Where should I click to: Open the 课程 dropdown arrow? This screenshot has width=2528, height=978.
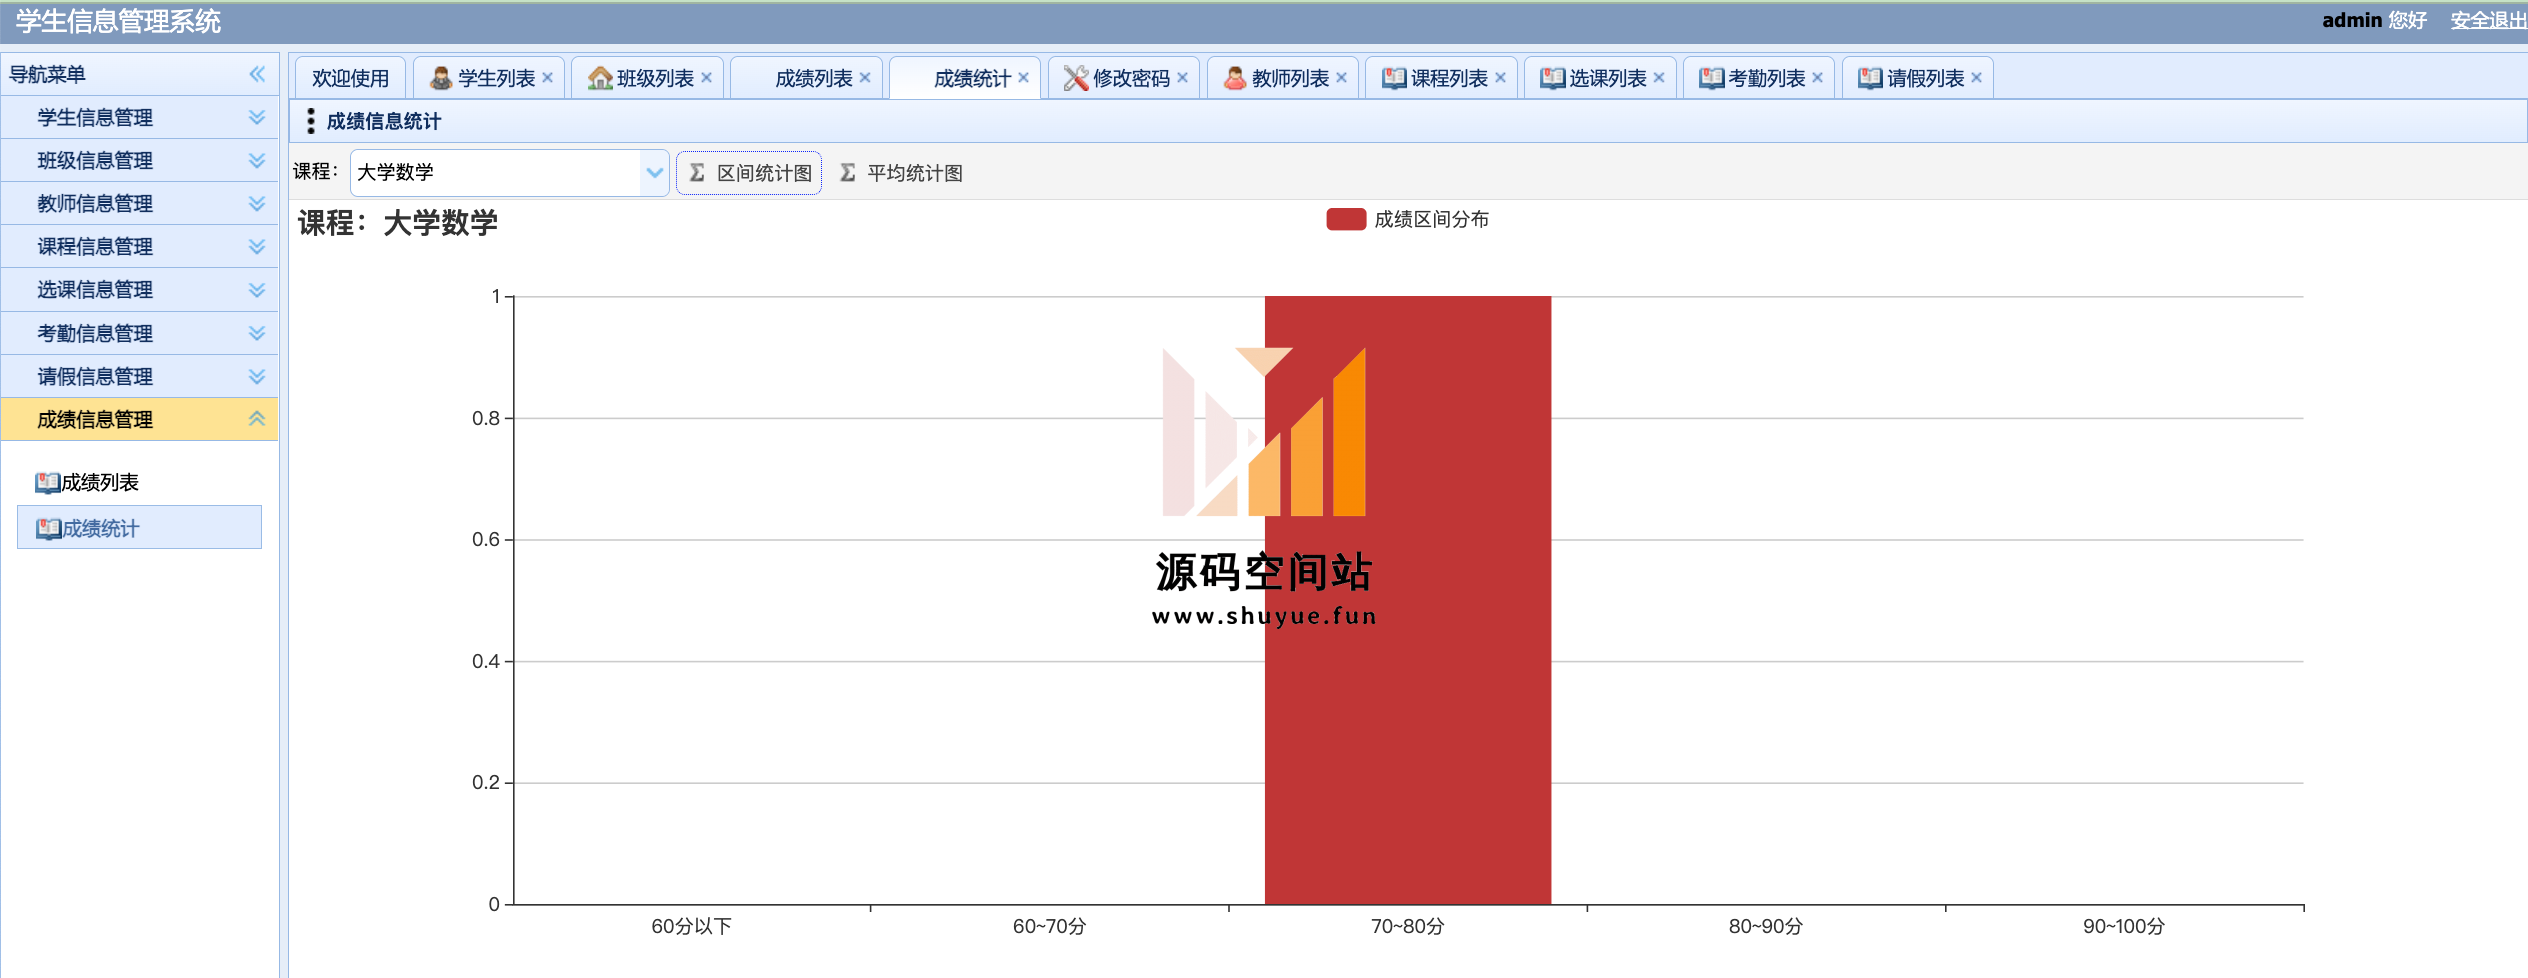654,173
